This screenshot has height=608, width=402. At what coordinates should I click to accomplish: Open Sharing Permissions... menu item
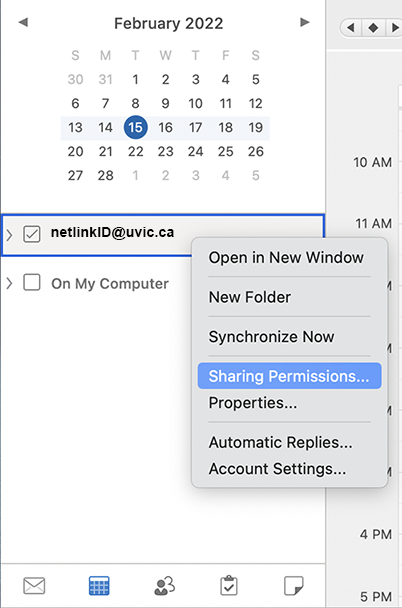click(290, 376)
